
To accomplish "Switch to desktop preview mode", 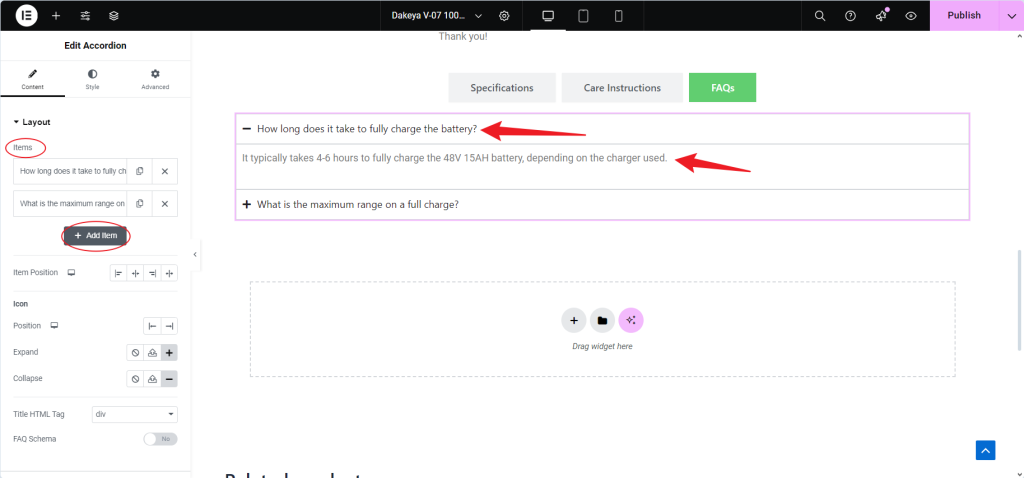I will click(548, 16).
